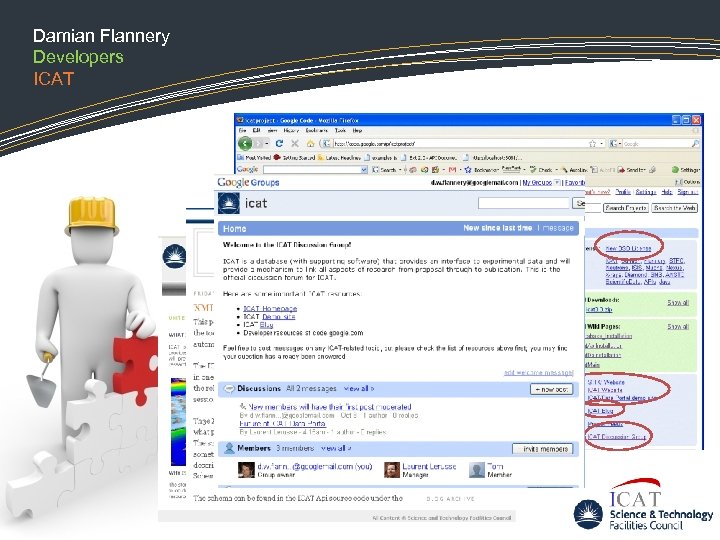
Task: Click the Members person icon
Action: (x=229, y=449)
